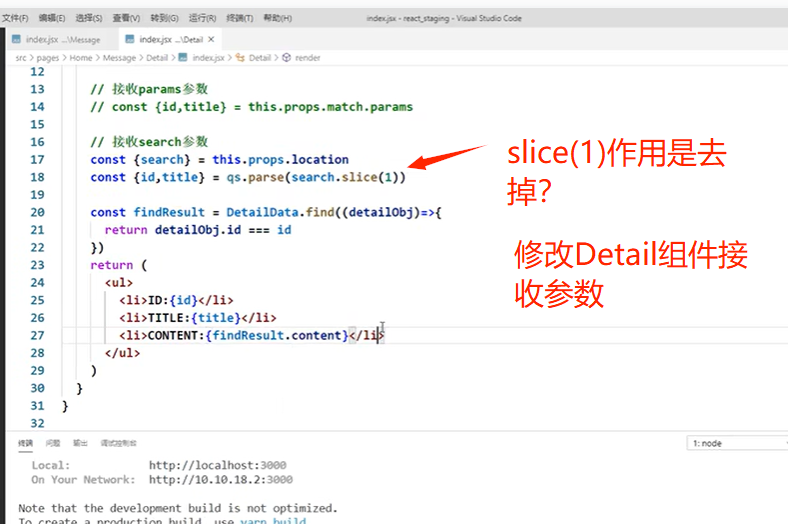Open the http://localhost:3000 link in terminal
This screenshot has width=788, height=524.
pyautogui.click(x=218, y=465)
